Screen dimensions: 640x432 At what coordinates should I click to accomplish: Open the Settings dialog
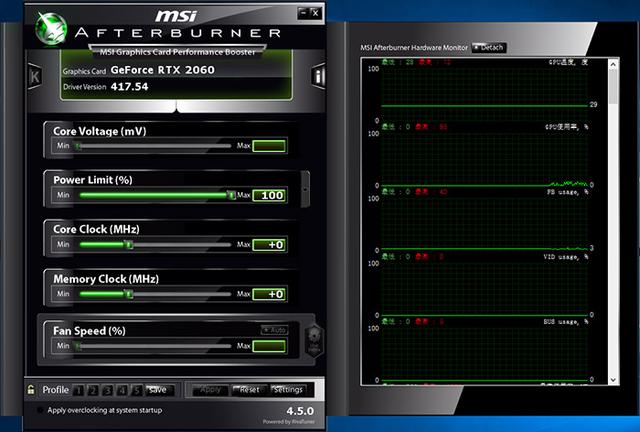click(288, 390)
